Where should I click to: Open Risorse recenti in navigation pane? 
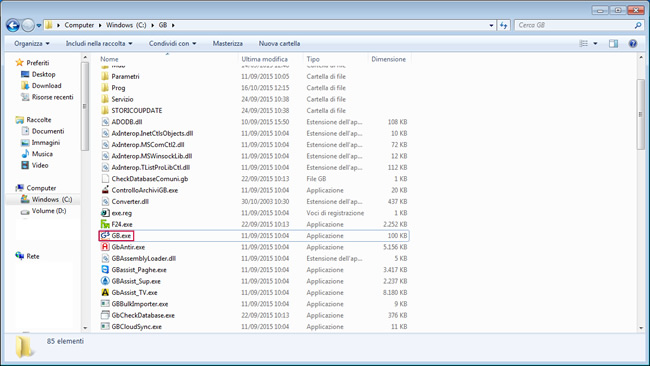click(52, 97)
